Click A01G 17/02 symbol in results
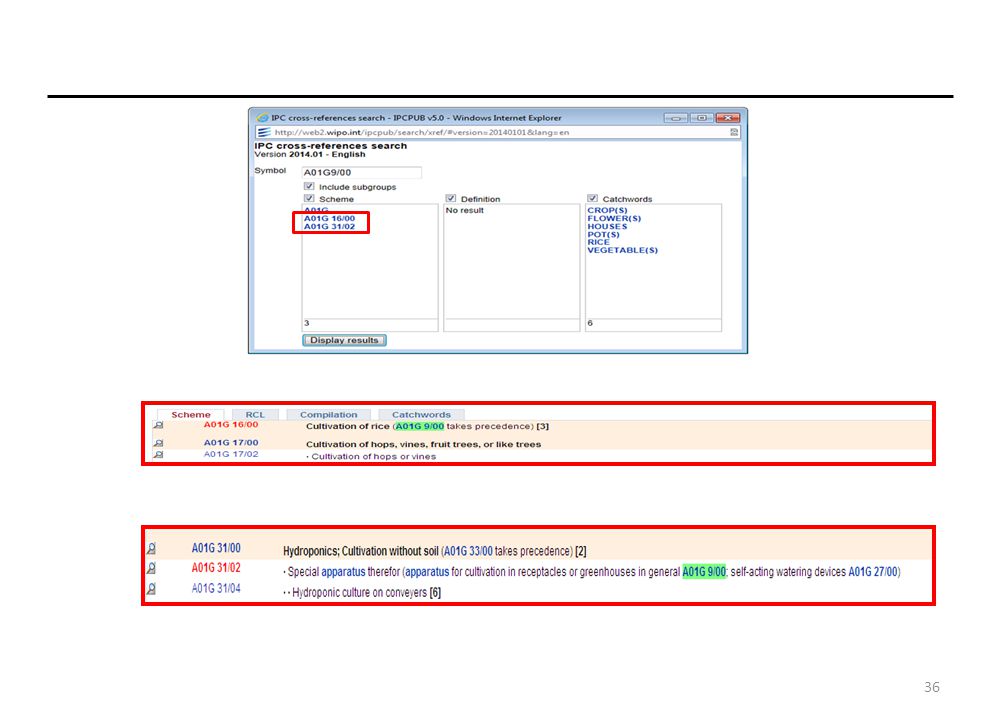The image size is (1000, 720). pyautogui.click(x=231, y=455)
